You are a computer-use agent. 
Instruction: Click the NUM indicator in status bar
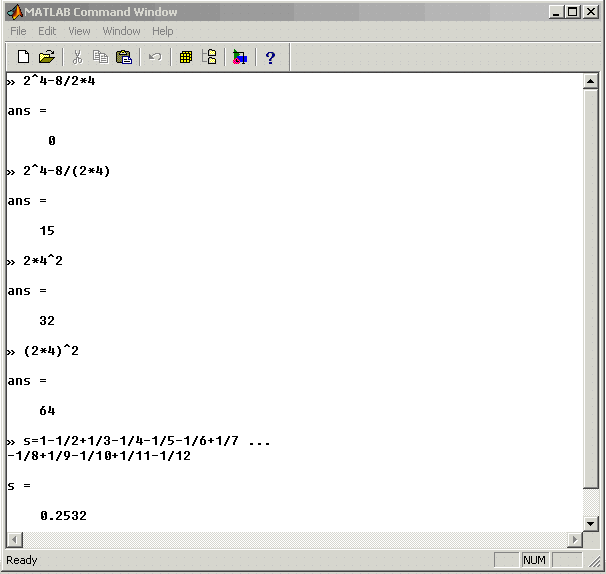(x=534, y=560)
